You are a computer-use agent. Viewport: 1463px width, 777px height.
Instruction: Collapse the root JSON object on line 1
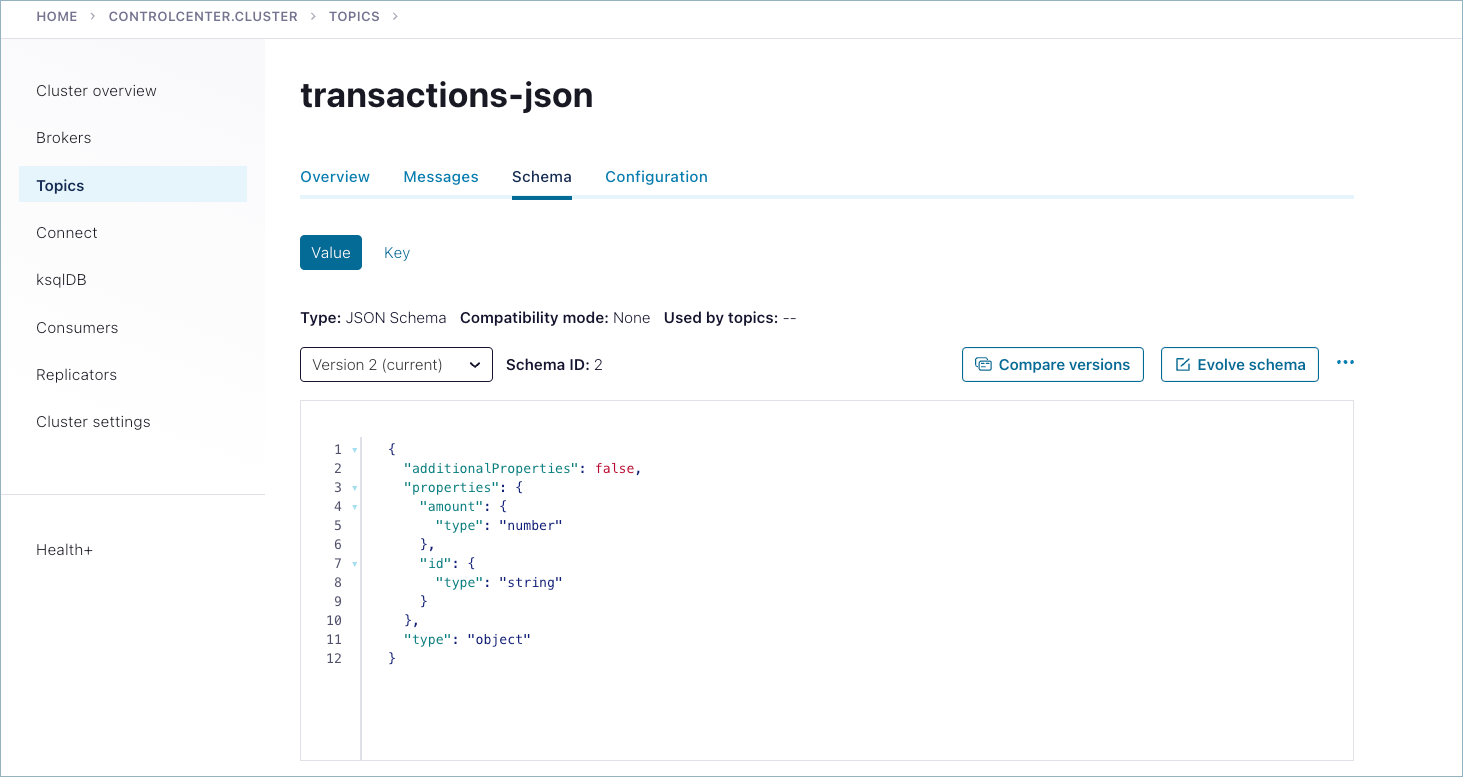click(353, 450)
